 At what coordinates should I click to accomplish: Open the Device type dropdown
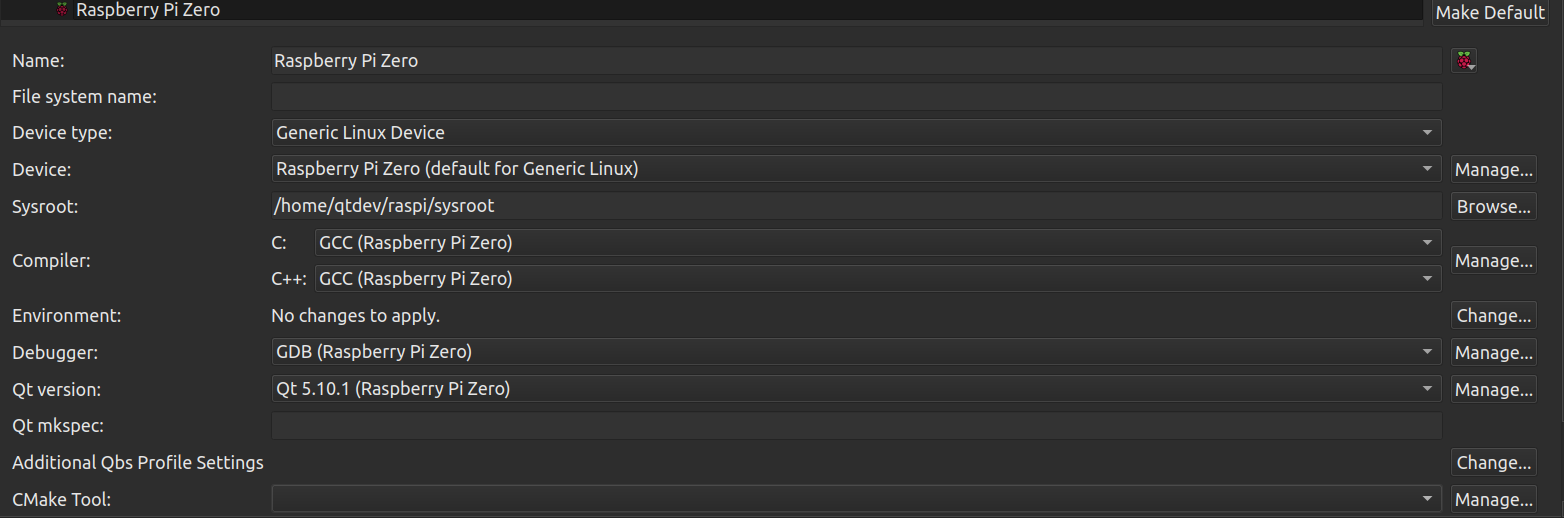point(857,133)
